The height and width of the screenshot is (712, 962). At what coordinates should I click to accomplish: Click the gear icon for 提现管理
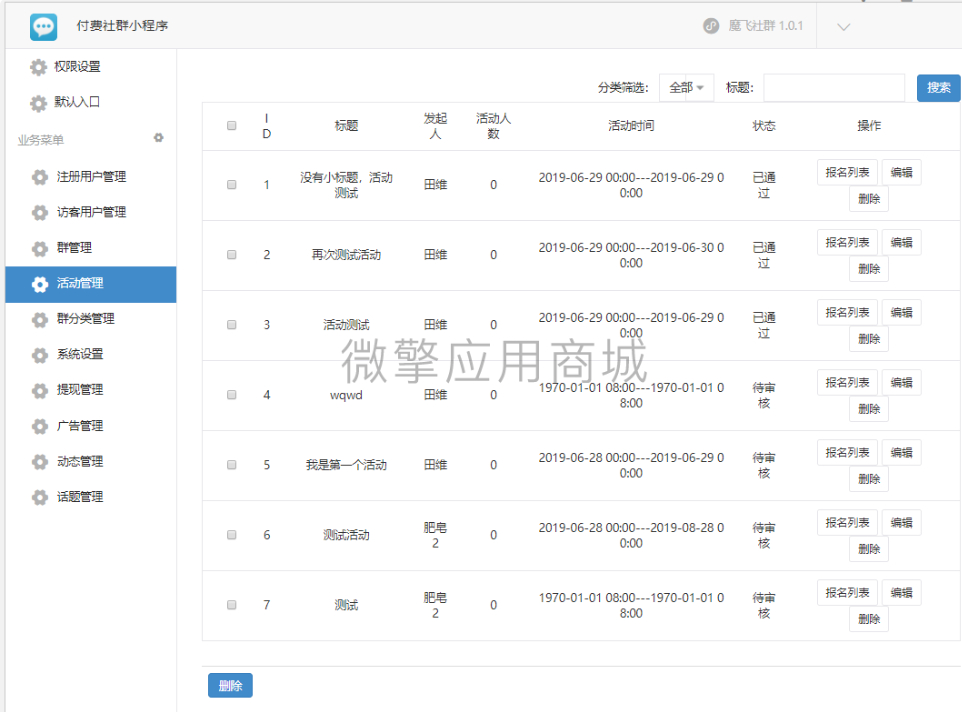click(x=40, y=390)
